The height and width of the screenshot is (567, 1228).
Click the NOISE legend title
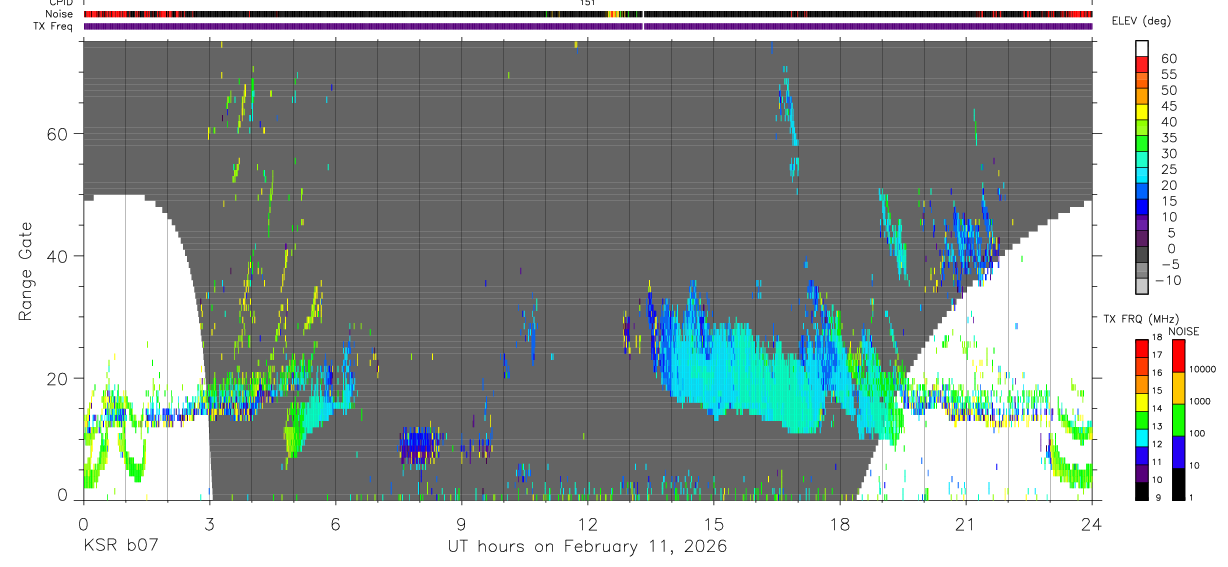click(x=1185, y=332)
